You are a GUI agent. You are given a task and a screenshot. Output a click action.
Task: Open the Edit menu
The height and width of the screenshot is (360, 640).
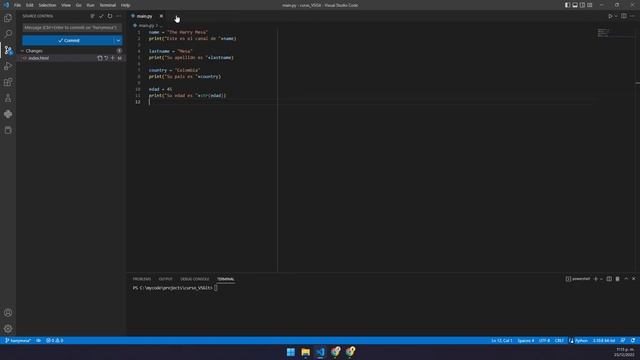coord(30,5)
